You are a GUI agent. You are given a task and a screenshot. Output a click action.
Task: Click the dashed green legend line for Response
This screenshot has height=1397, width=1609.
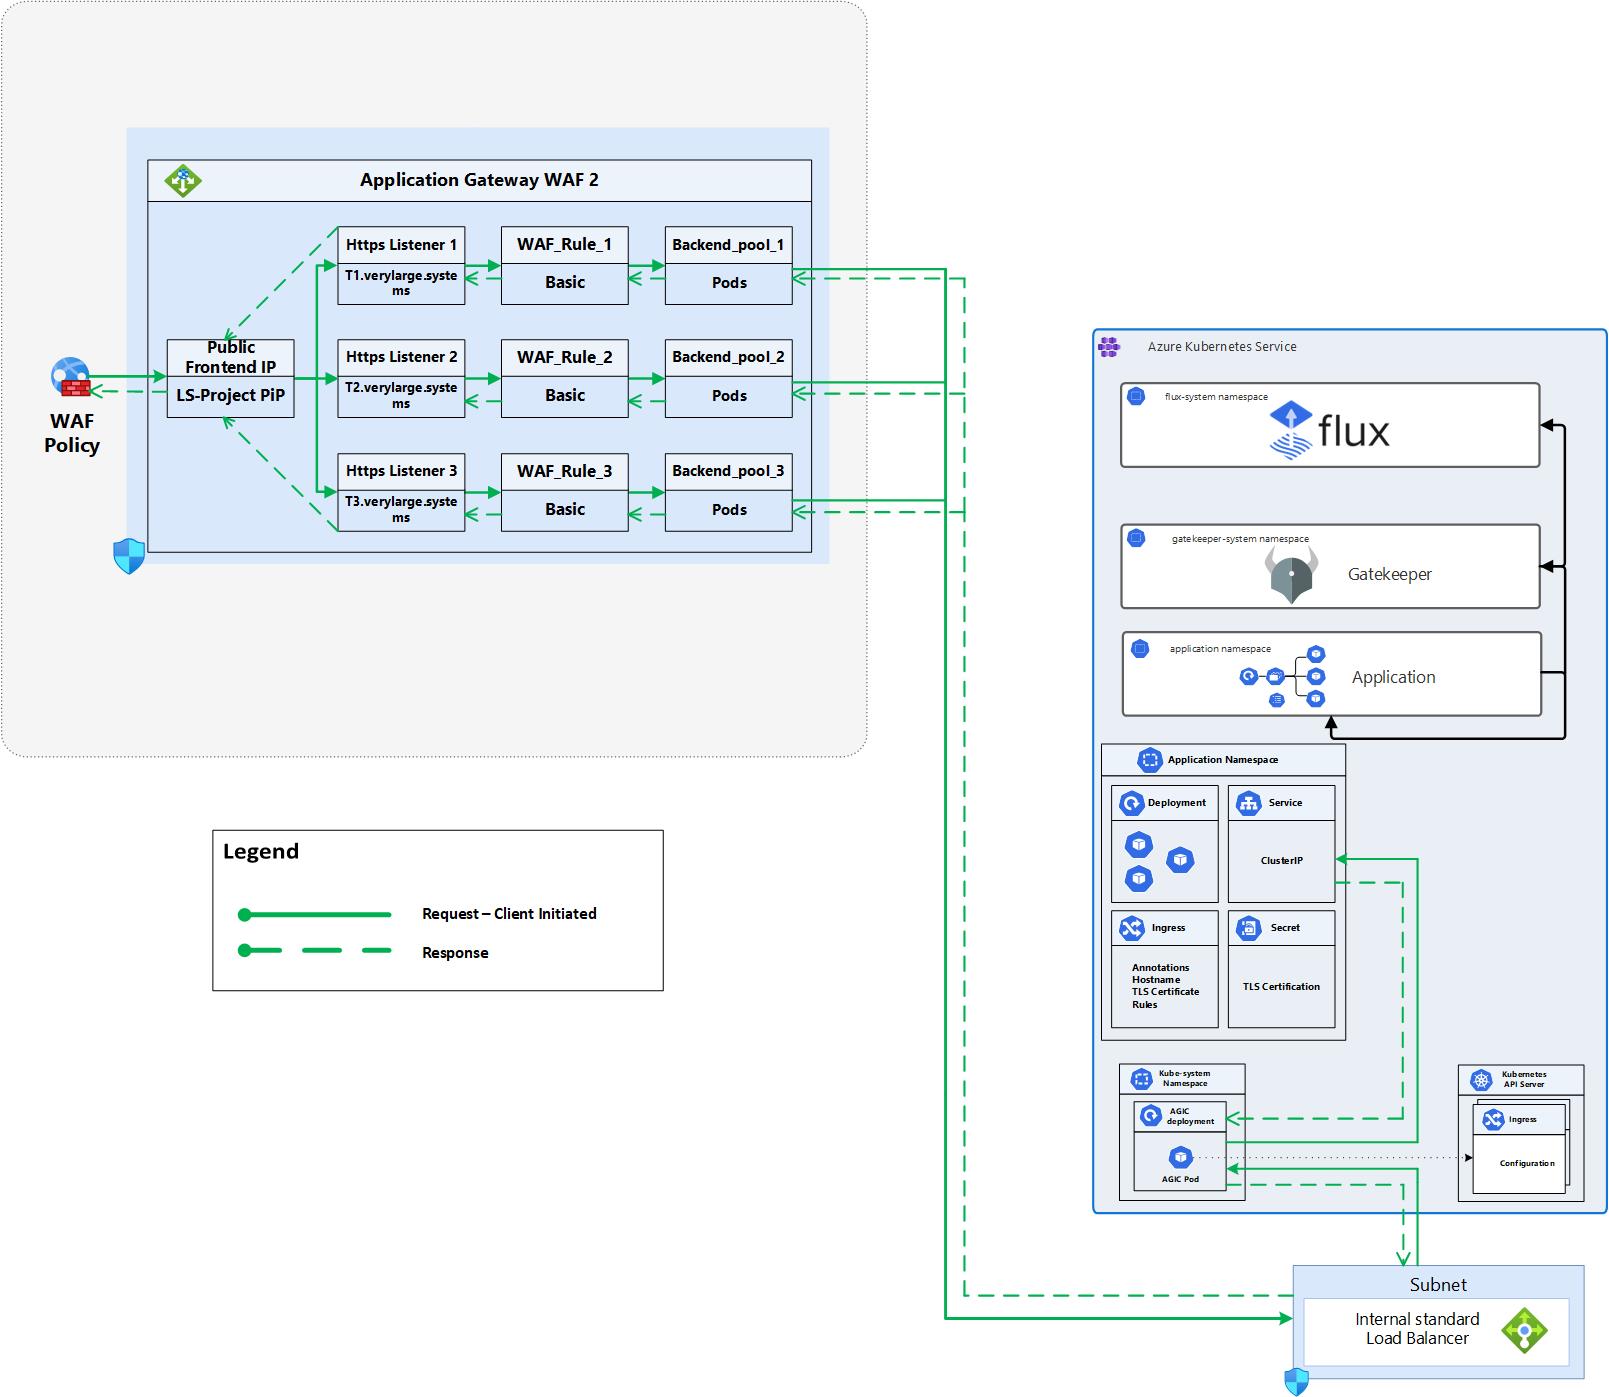(x=315, y=951)
